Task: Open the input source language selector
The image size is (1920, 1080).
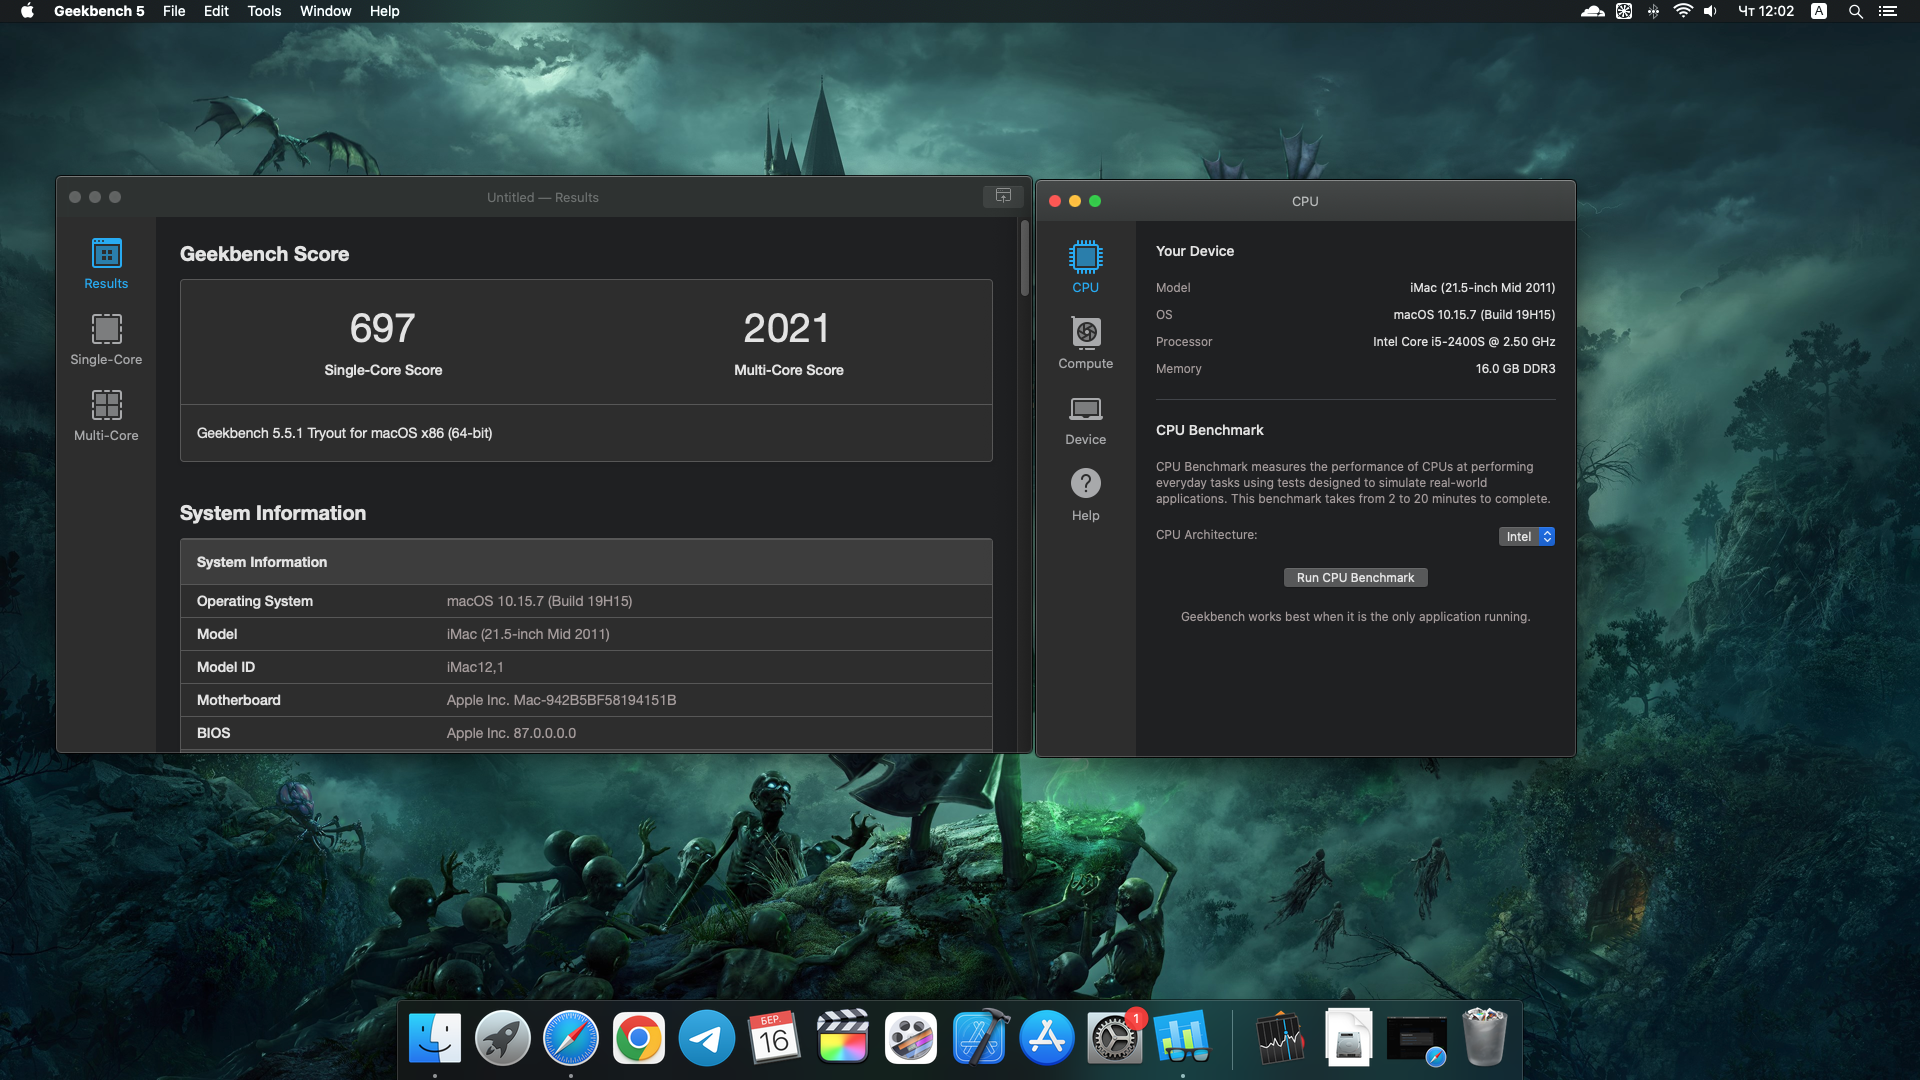Action: 1819,11
